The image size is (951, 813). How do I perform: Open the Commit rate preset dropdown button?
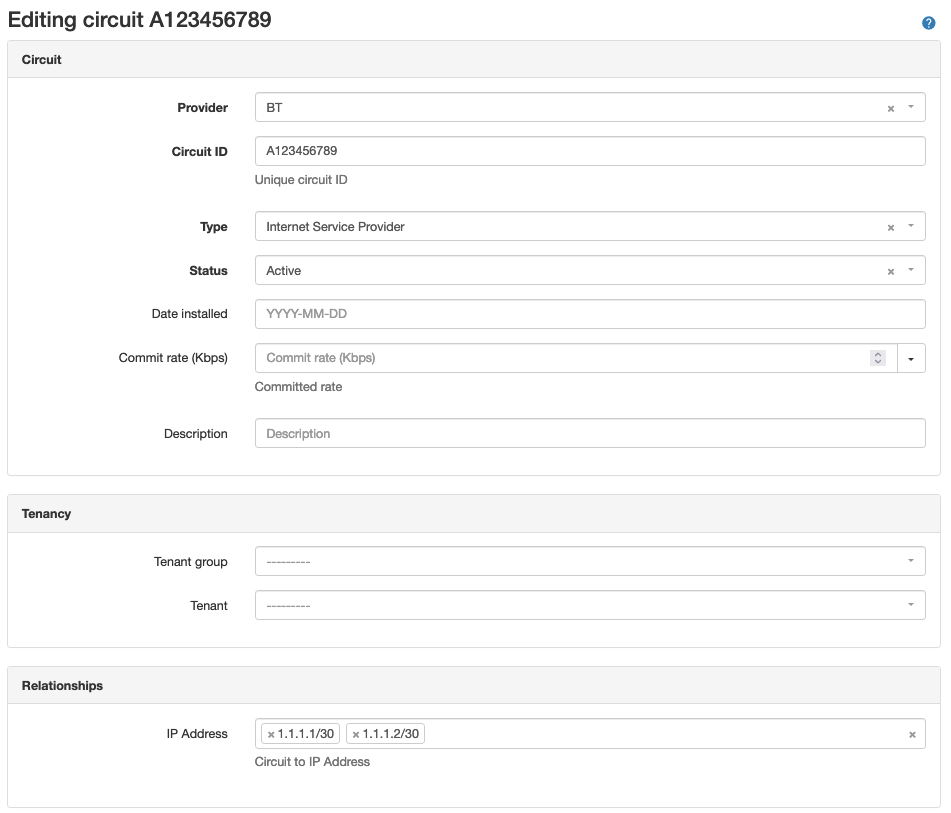click(911, 359)
